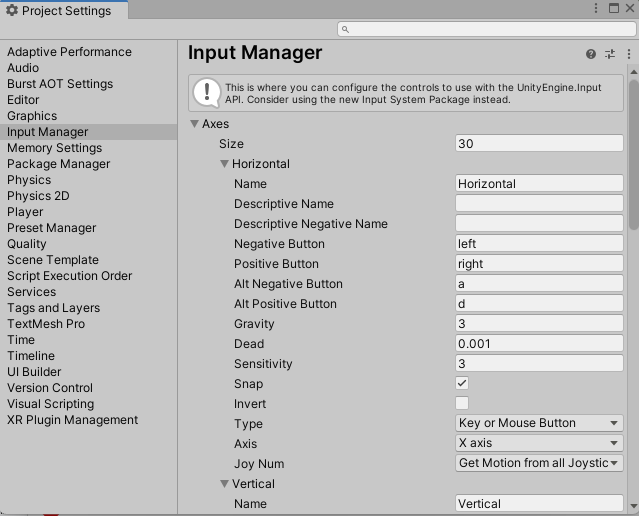Select the Project Settings tab

[x=64, y=10]
